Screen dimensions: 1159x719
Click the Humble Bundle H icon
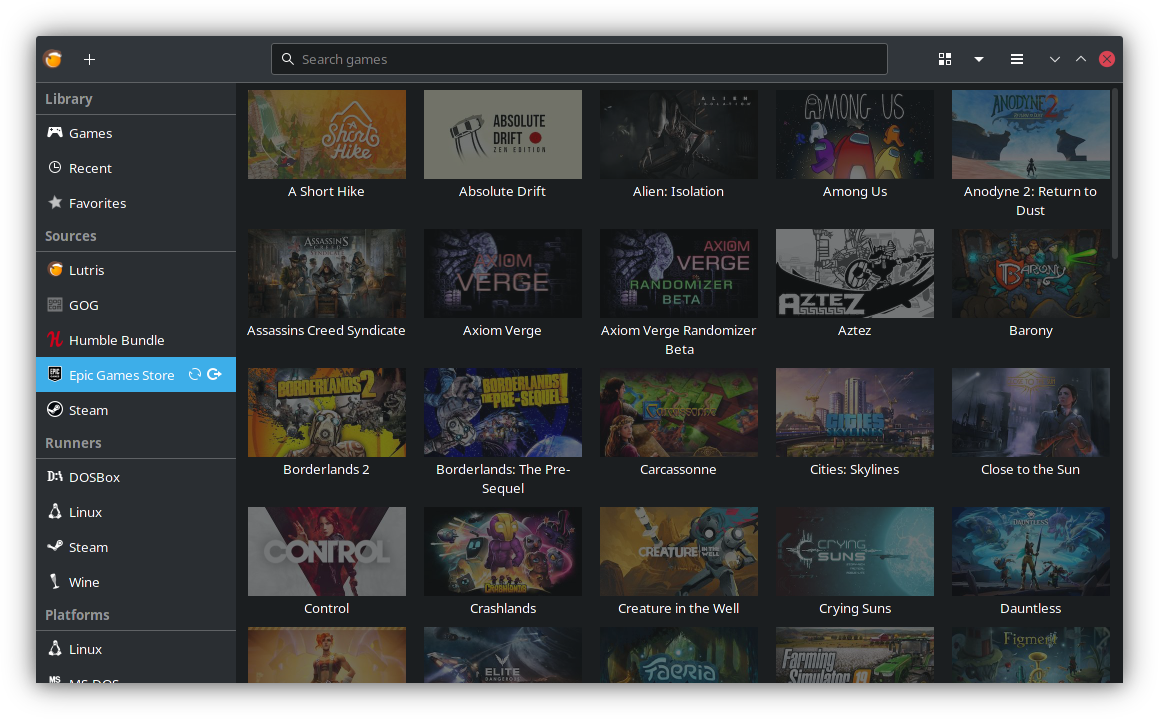[55, 339]
